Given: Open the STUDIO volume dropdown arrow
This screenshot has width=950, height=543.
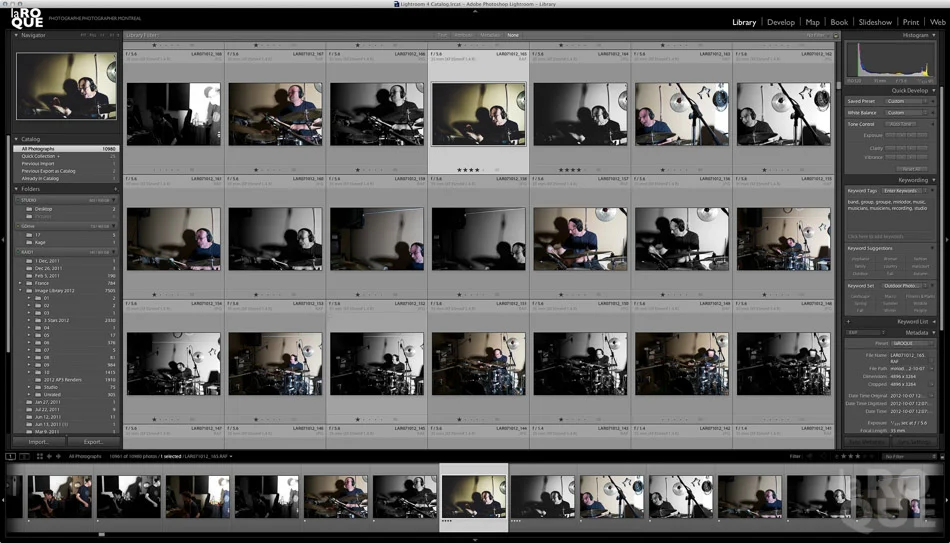Looking at the screenshot, I should point(115,200).
